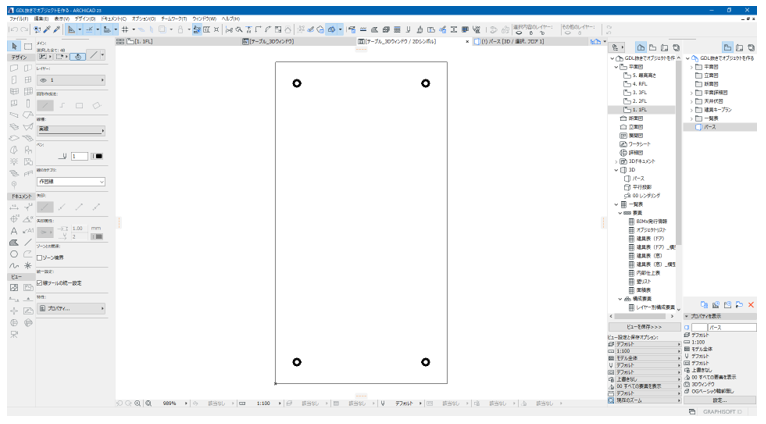Open the デザイン(D) menu

click(85, 19)
